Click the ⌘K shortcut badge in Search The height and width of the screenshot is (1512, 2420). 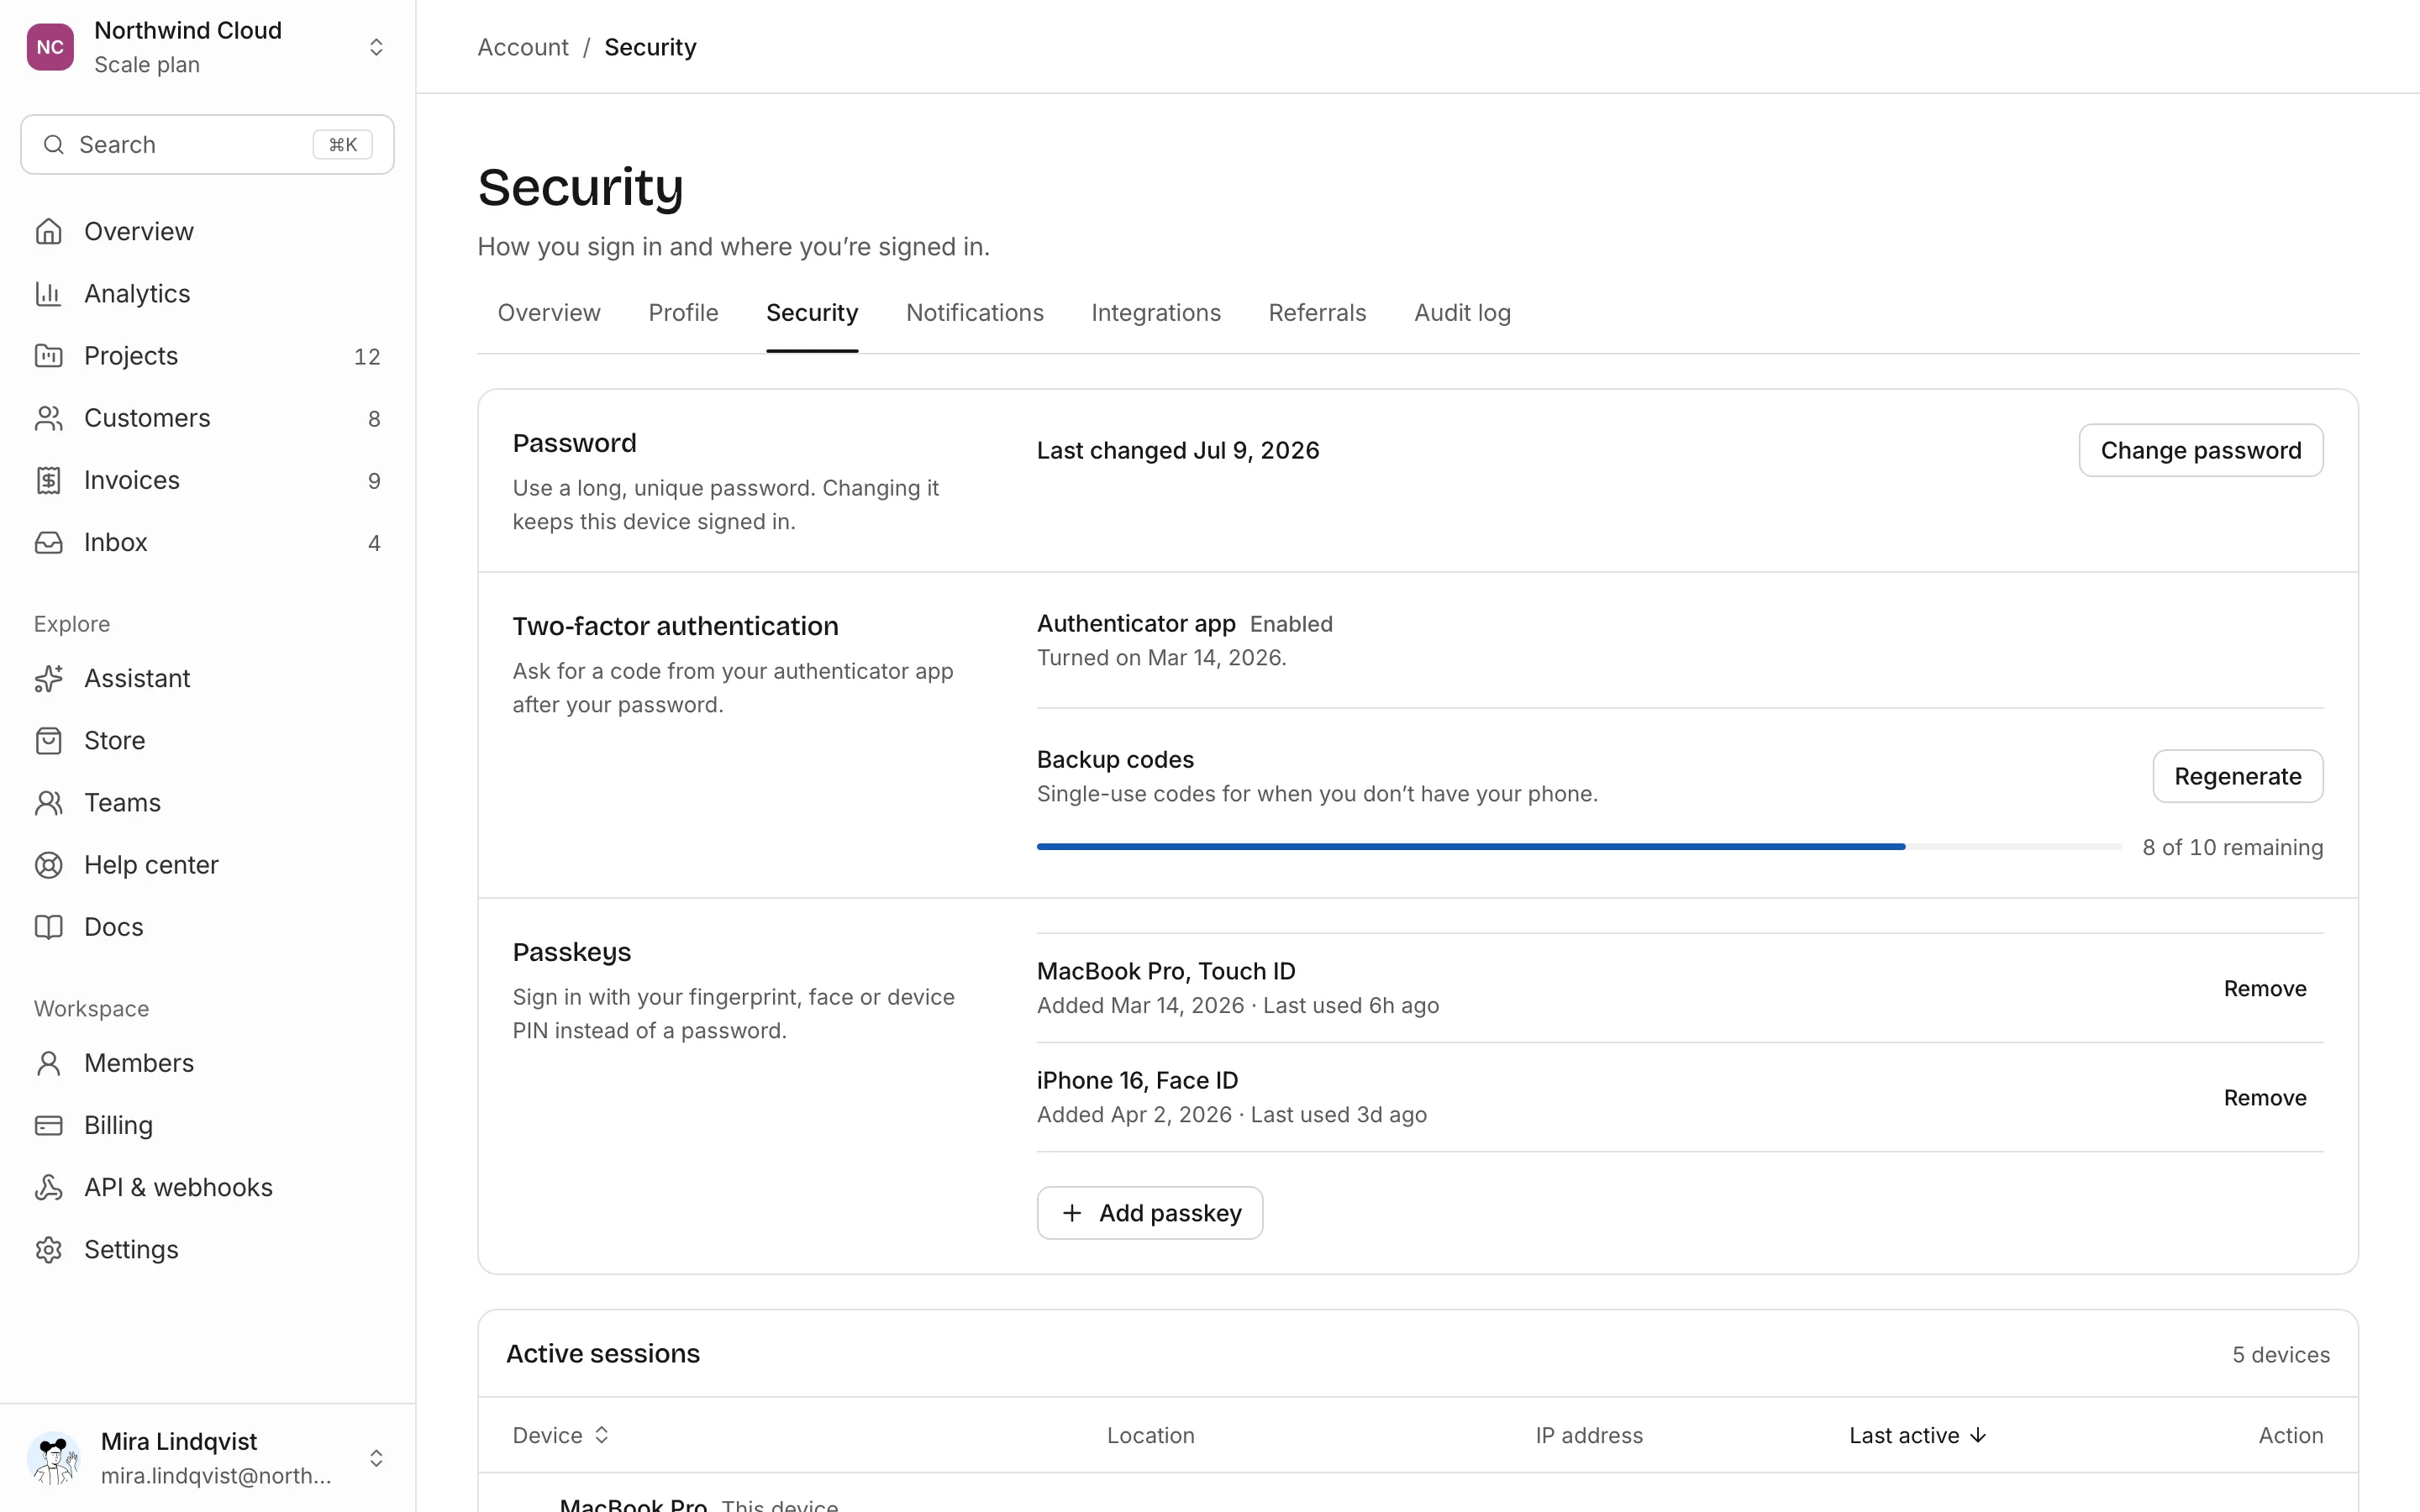tap(343, 145)
